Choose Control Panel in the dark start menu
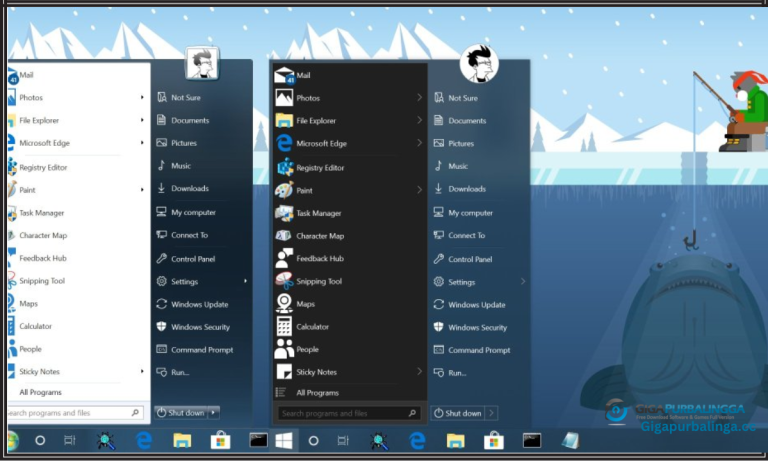Image resolution: width=768 pixels, height=461 pixels. pos(470,259)
